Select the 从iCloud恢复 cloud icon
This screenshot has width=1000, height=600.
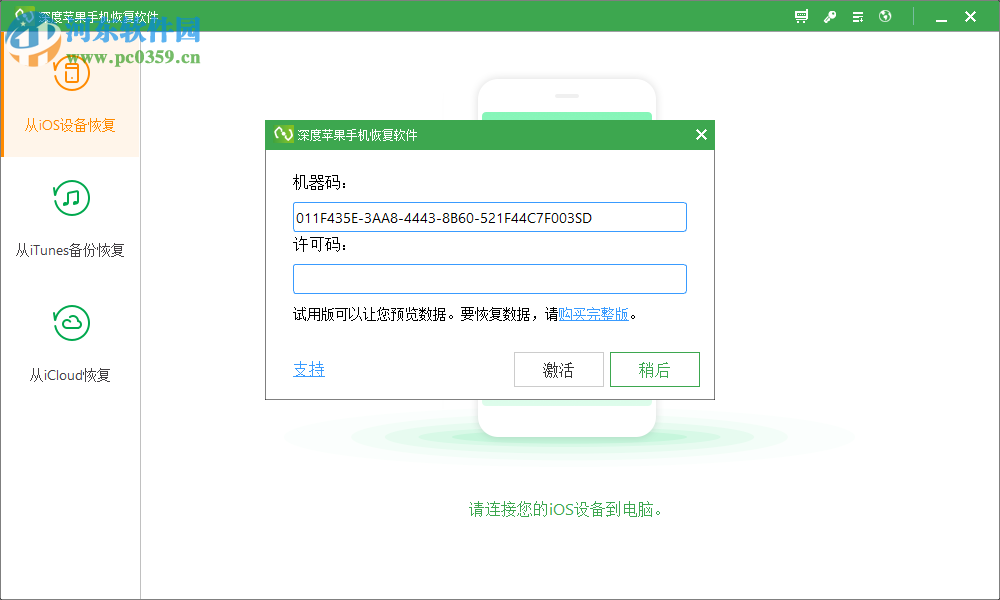(71, 323)
